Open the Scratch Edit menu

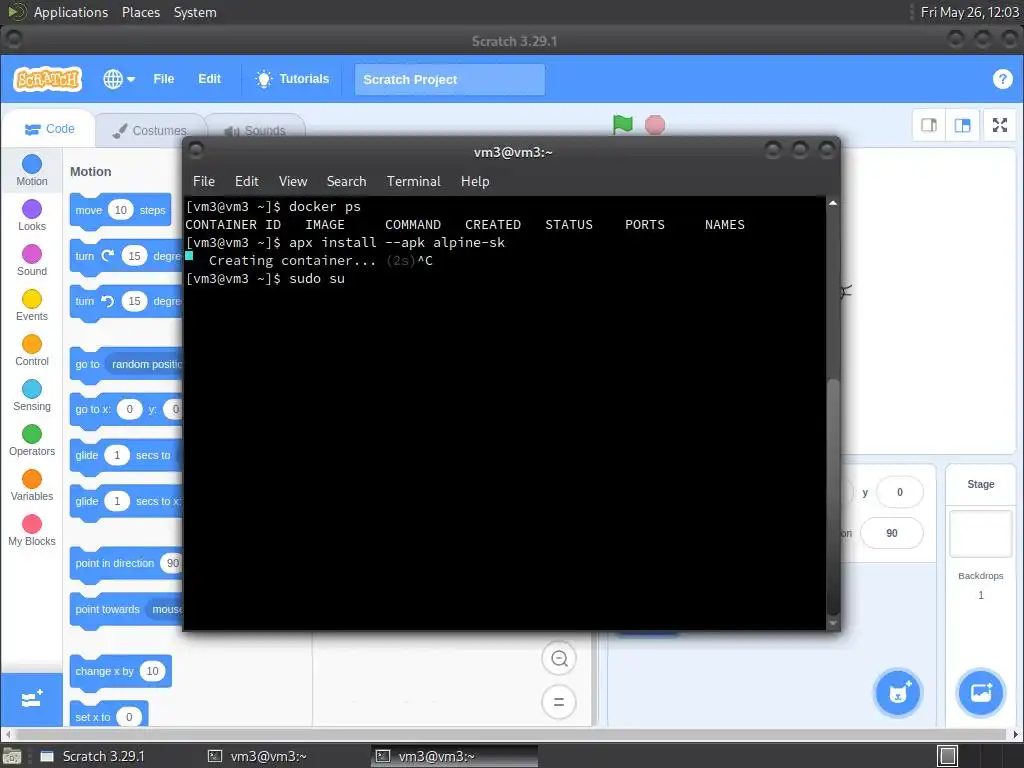pos(209,79)
